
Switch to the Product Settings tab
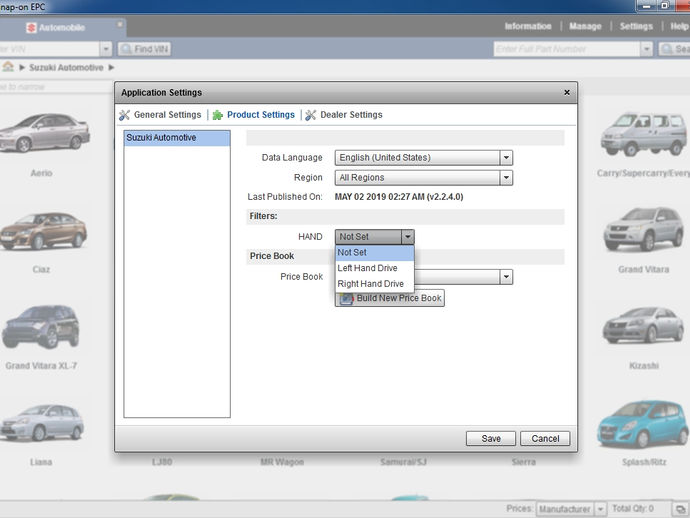[x=261, y=115]
